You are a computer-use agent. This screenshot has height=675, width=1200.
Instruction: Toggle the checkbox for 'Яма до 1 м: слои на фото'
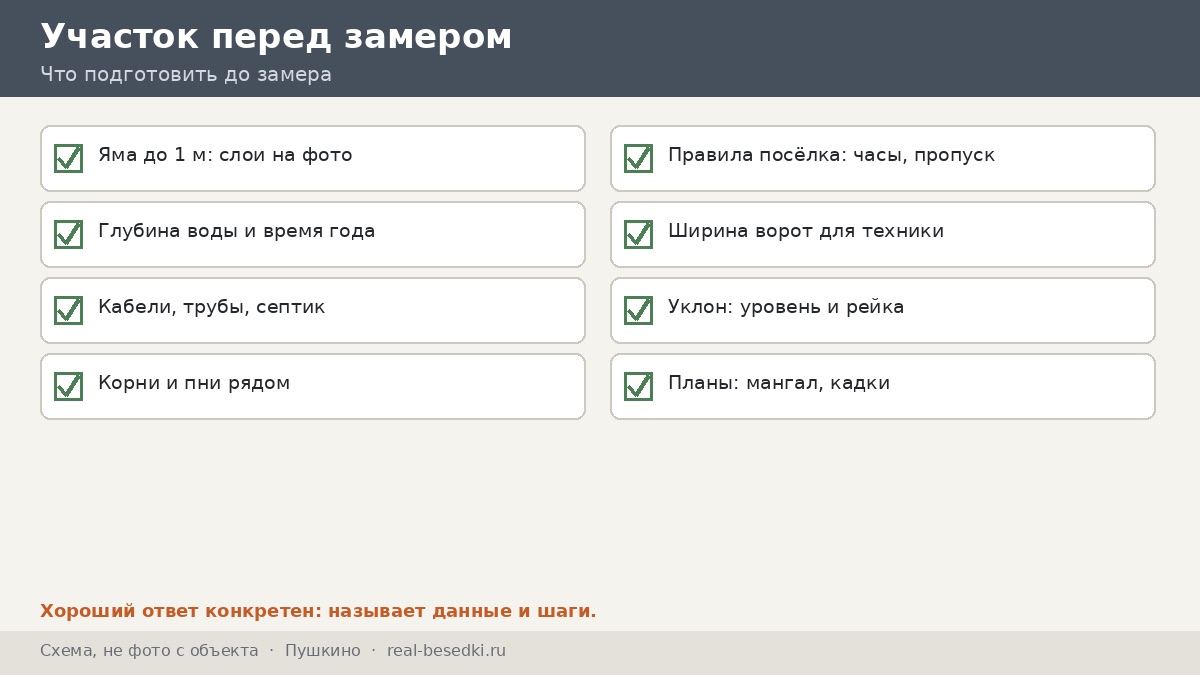tap(68, 158)
